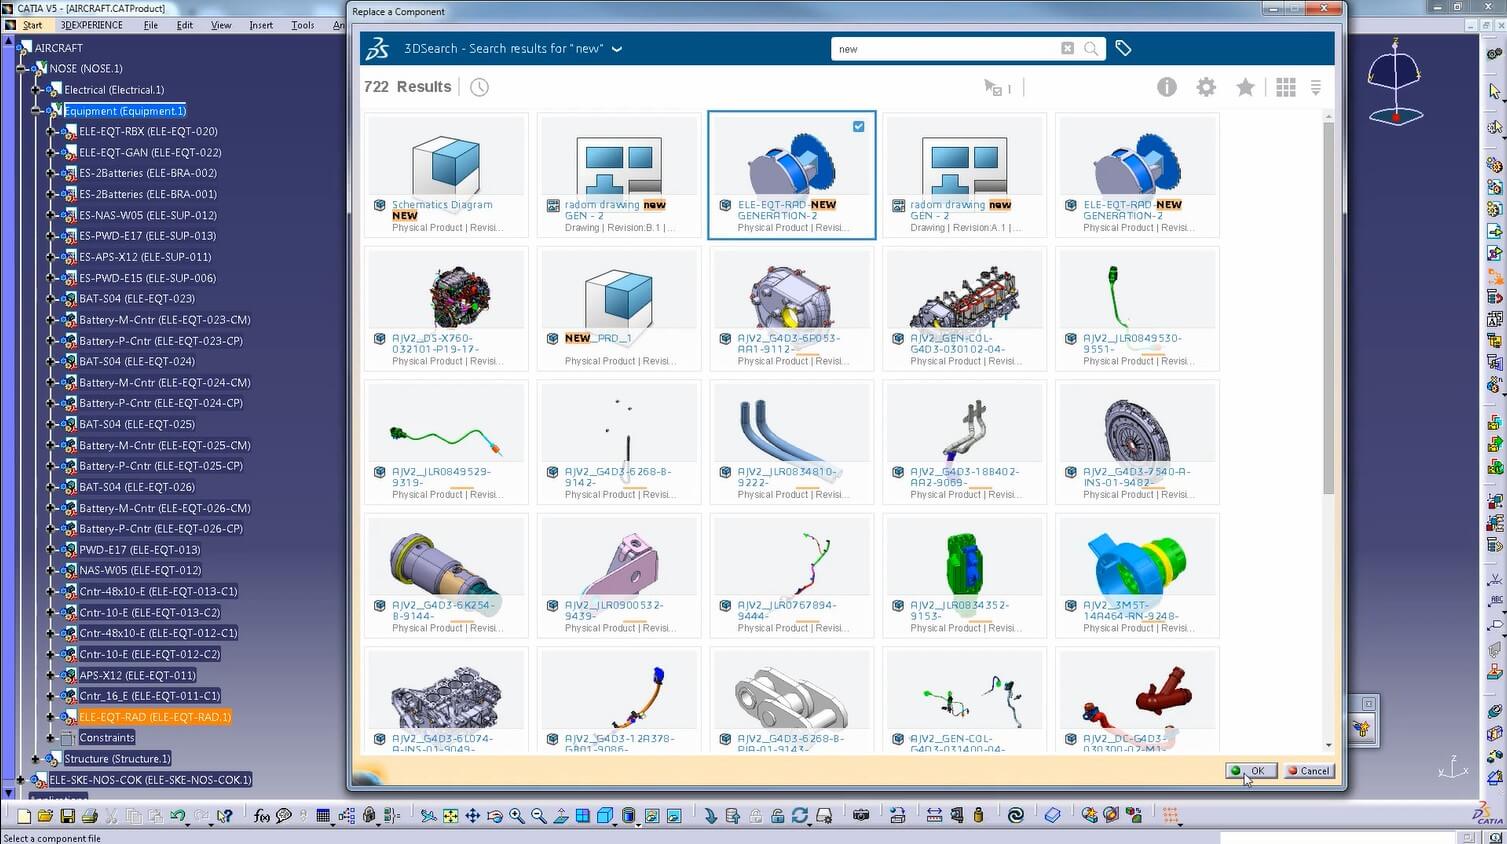Screen dimensions: 1507x844
Task: Open the list view options dropdown
Action: 1316,88
